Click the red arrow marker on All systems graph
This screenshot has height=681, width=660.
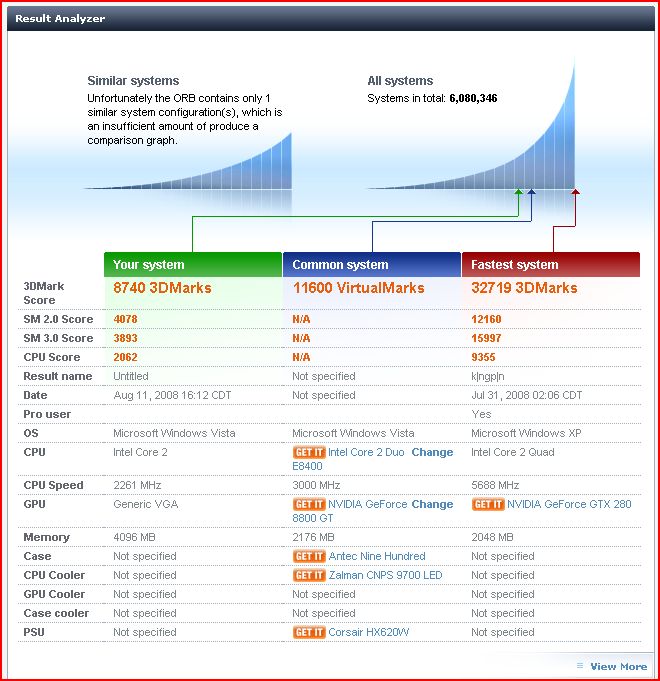point(575,192)
